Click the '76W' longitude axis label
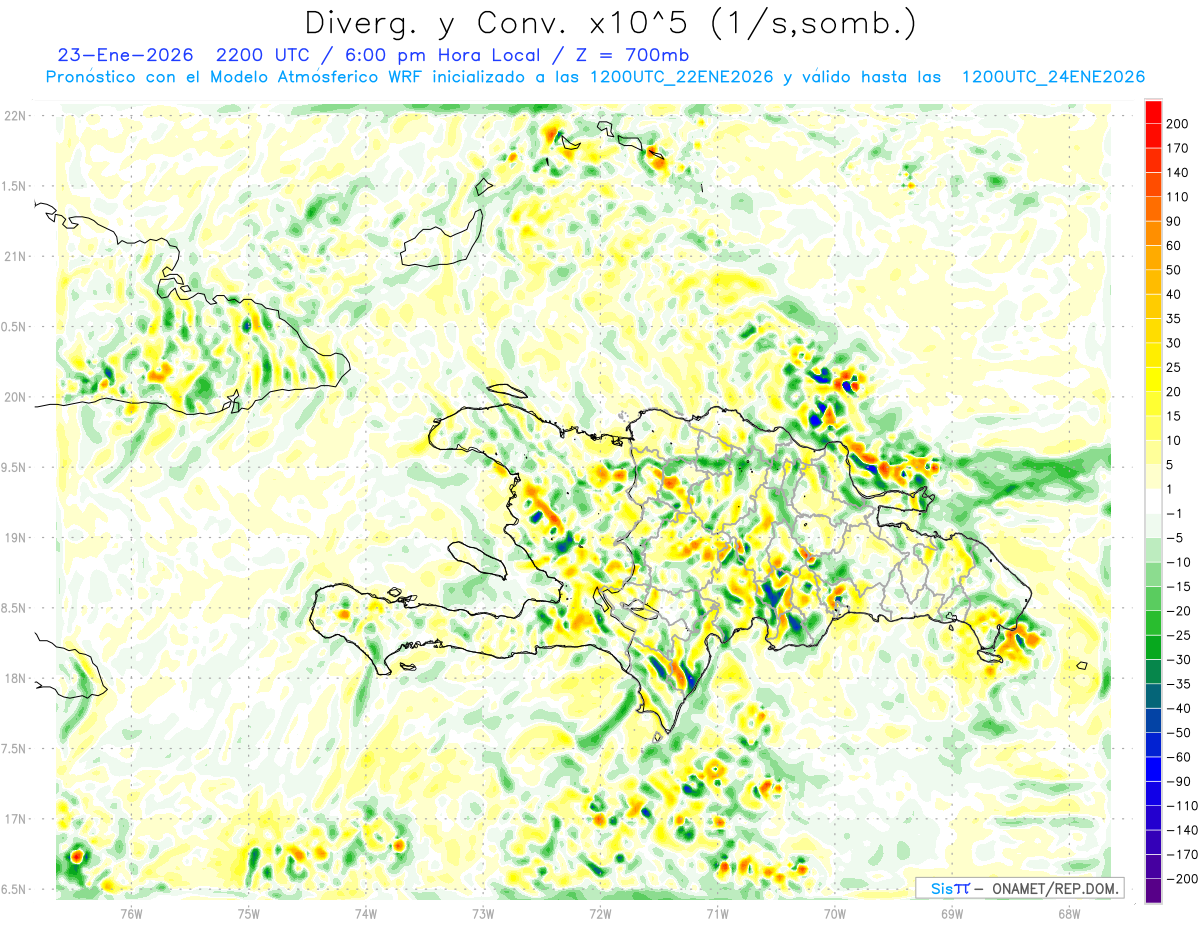Image resolution: width=1200 pixels, height=927 pixels. click(132, 914)
